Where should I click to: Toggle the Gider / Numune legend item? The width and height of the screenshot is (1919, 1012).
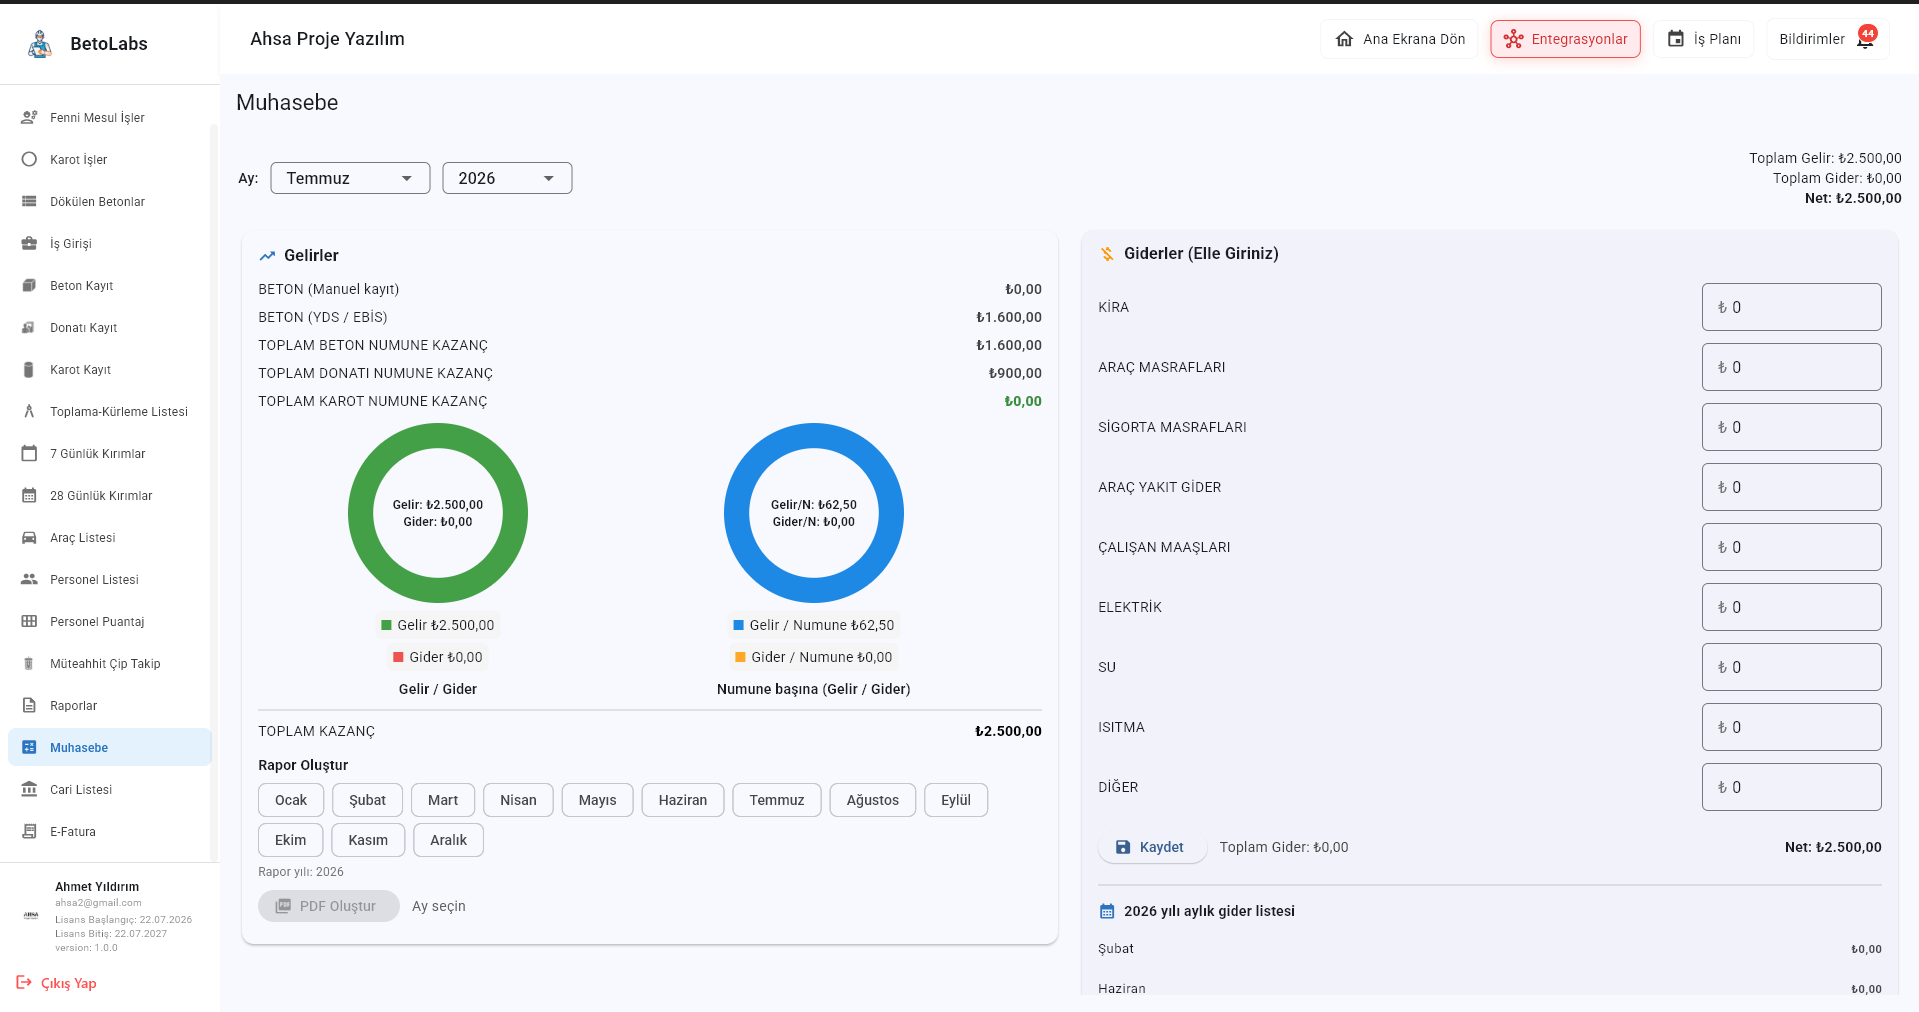point(814,657)
